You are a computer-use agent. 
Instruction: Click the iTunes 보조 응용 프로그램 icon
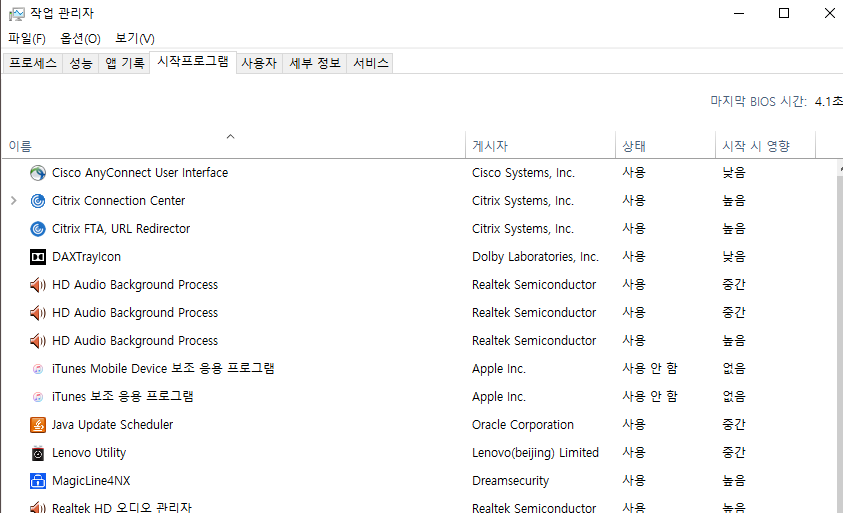tap(38, 397)
